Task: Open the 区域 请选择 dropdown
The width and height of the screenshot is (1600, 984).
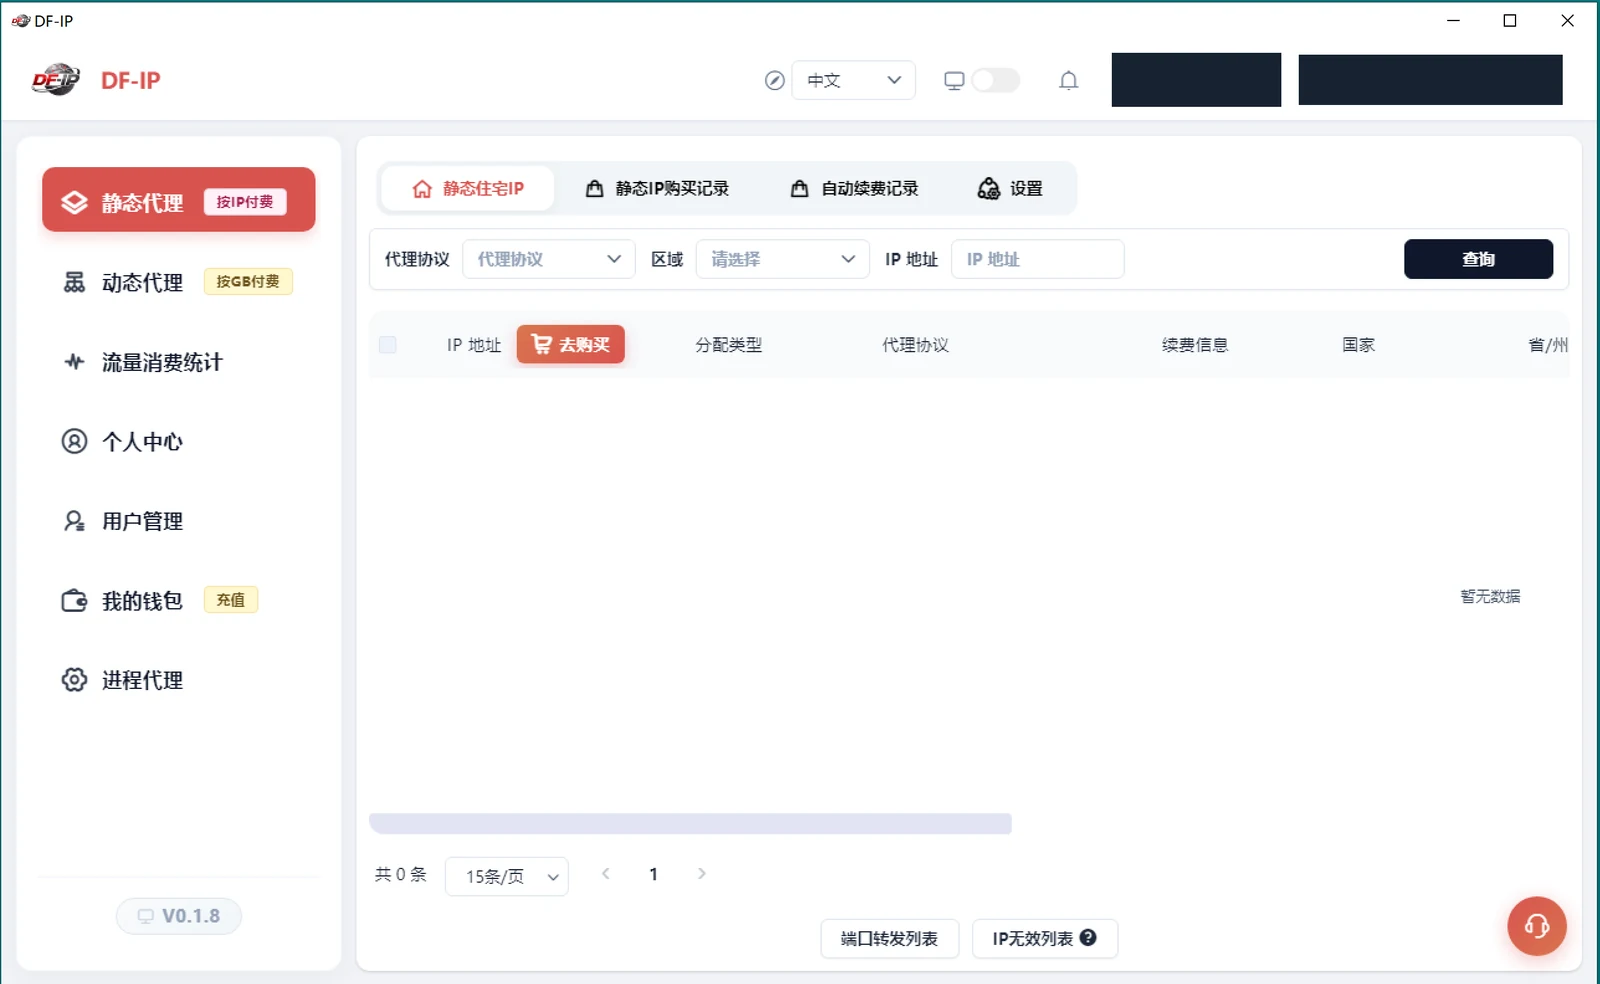Action: pyautogui.click(x=782, y=259)
